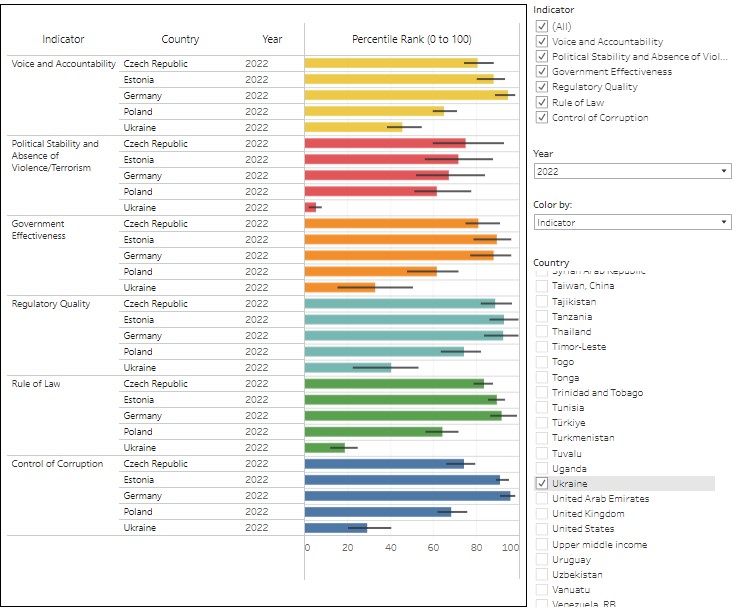Click Poland under Voice and Accountability
Image resolution: width=745 pixels, height=610 pixels.
click(x=138, y=112)
